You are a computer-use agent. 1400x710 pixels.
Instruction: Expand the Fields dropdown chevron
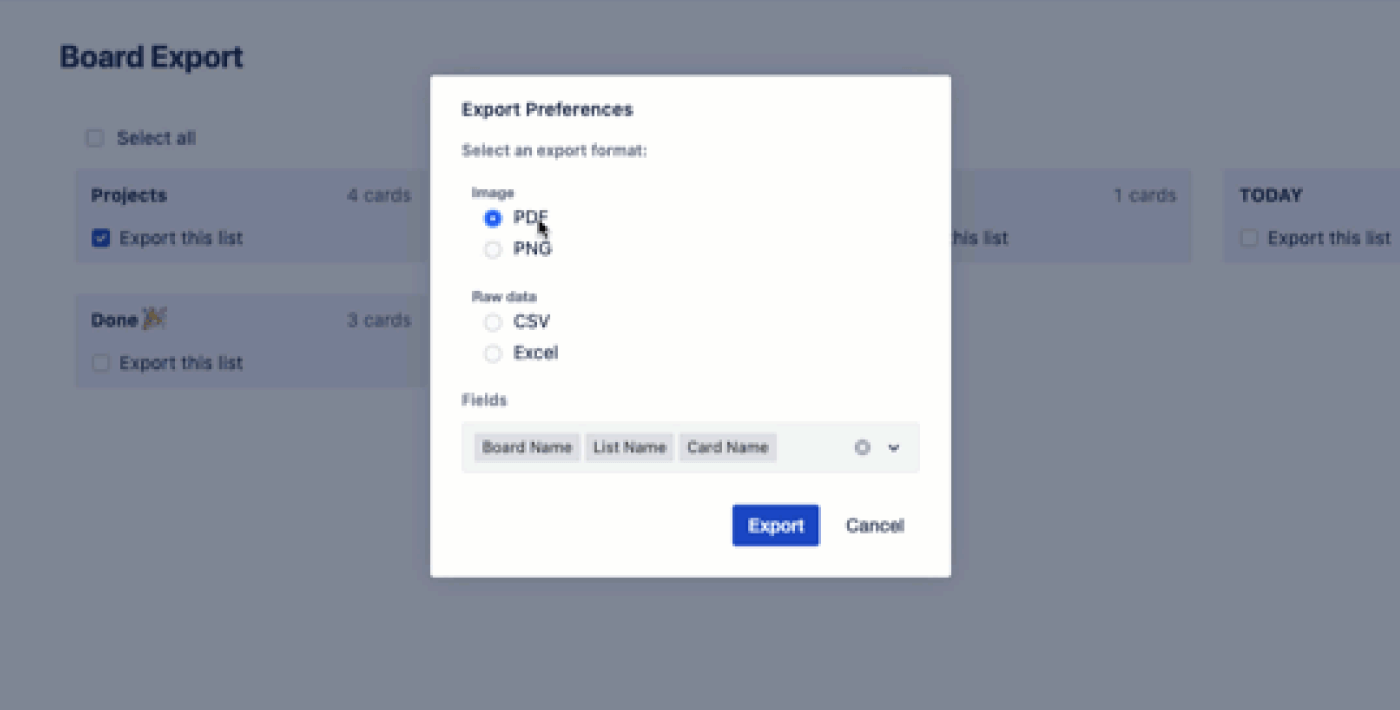[x=893, y=447]
